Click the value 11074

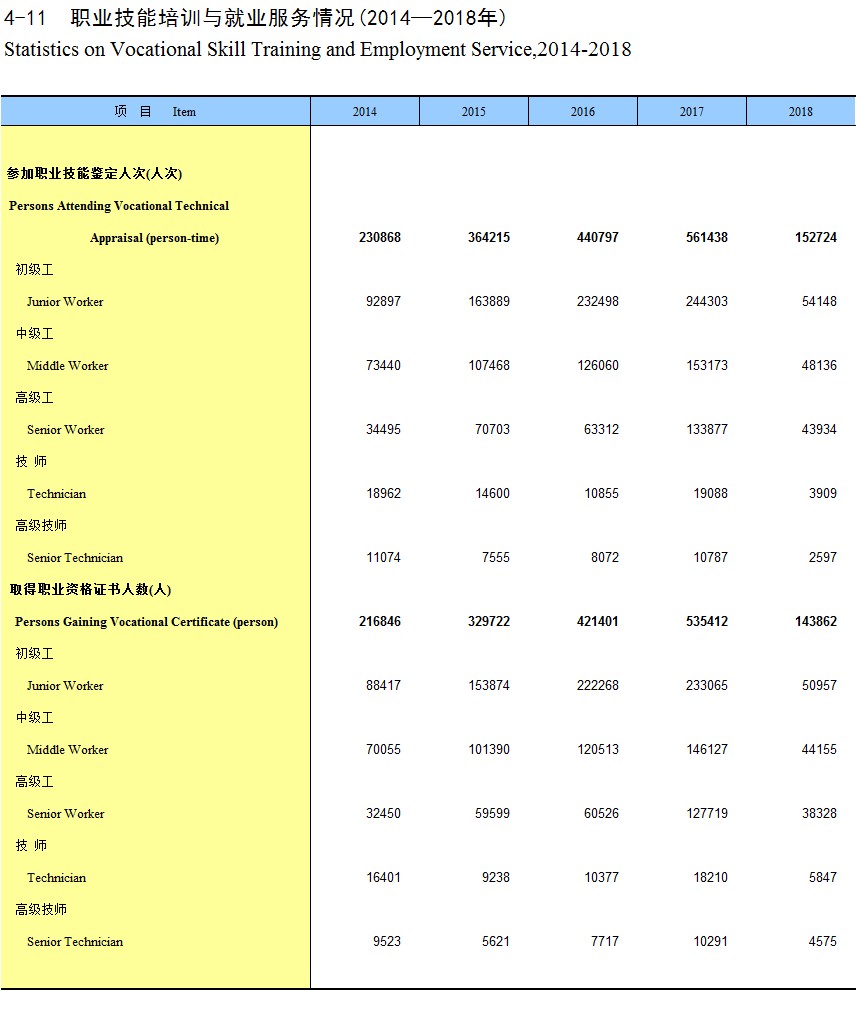pos(383,557)
